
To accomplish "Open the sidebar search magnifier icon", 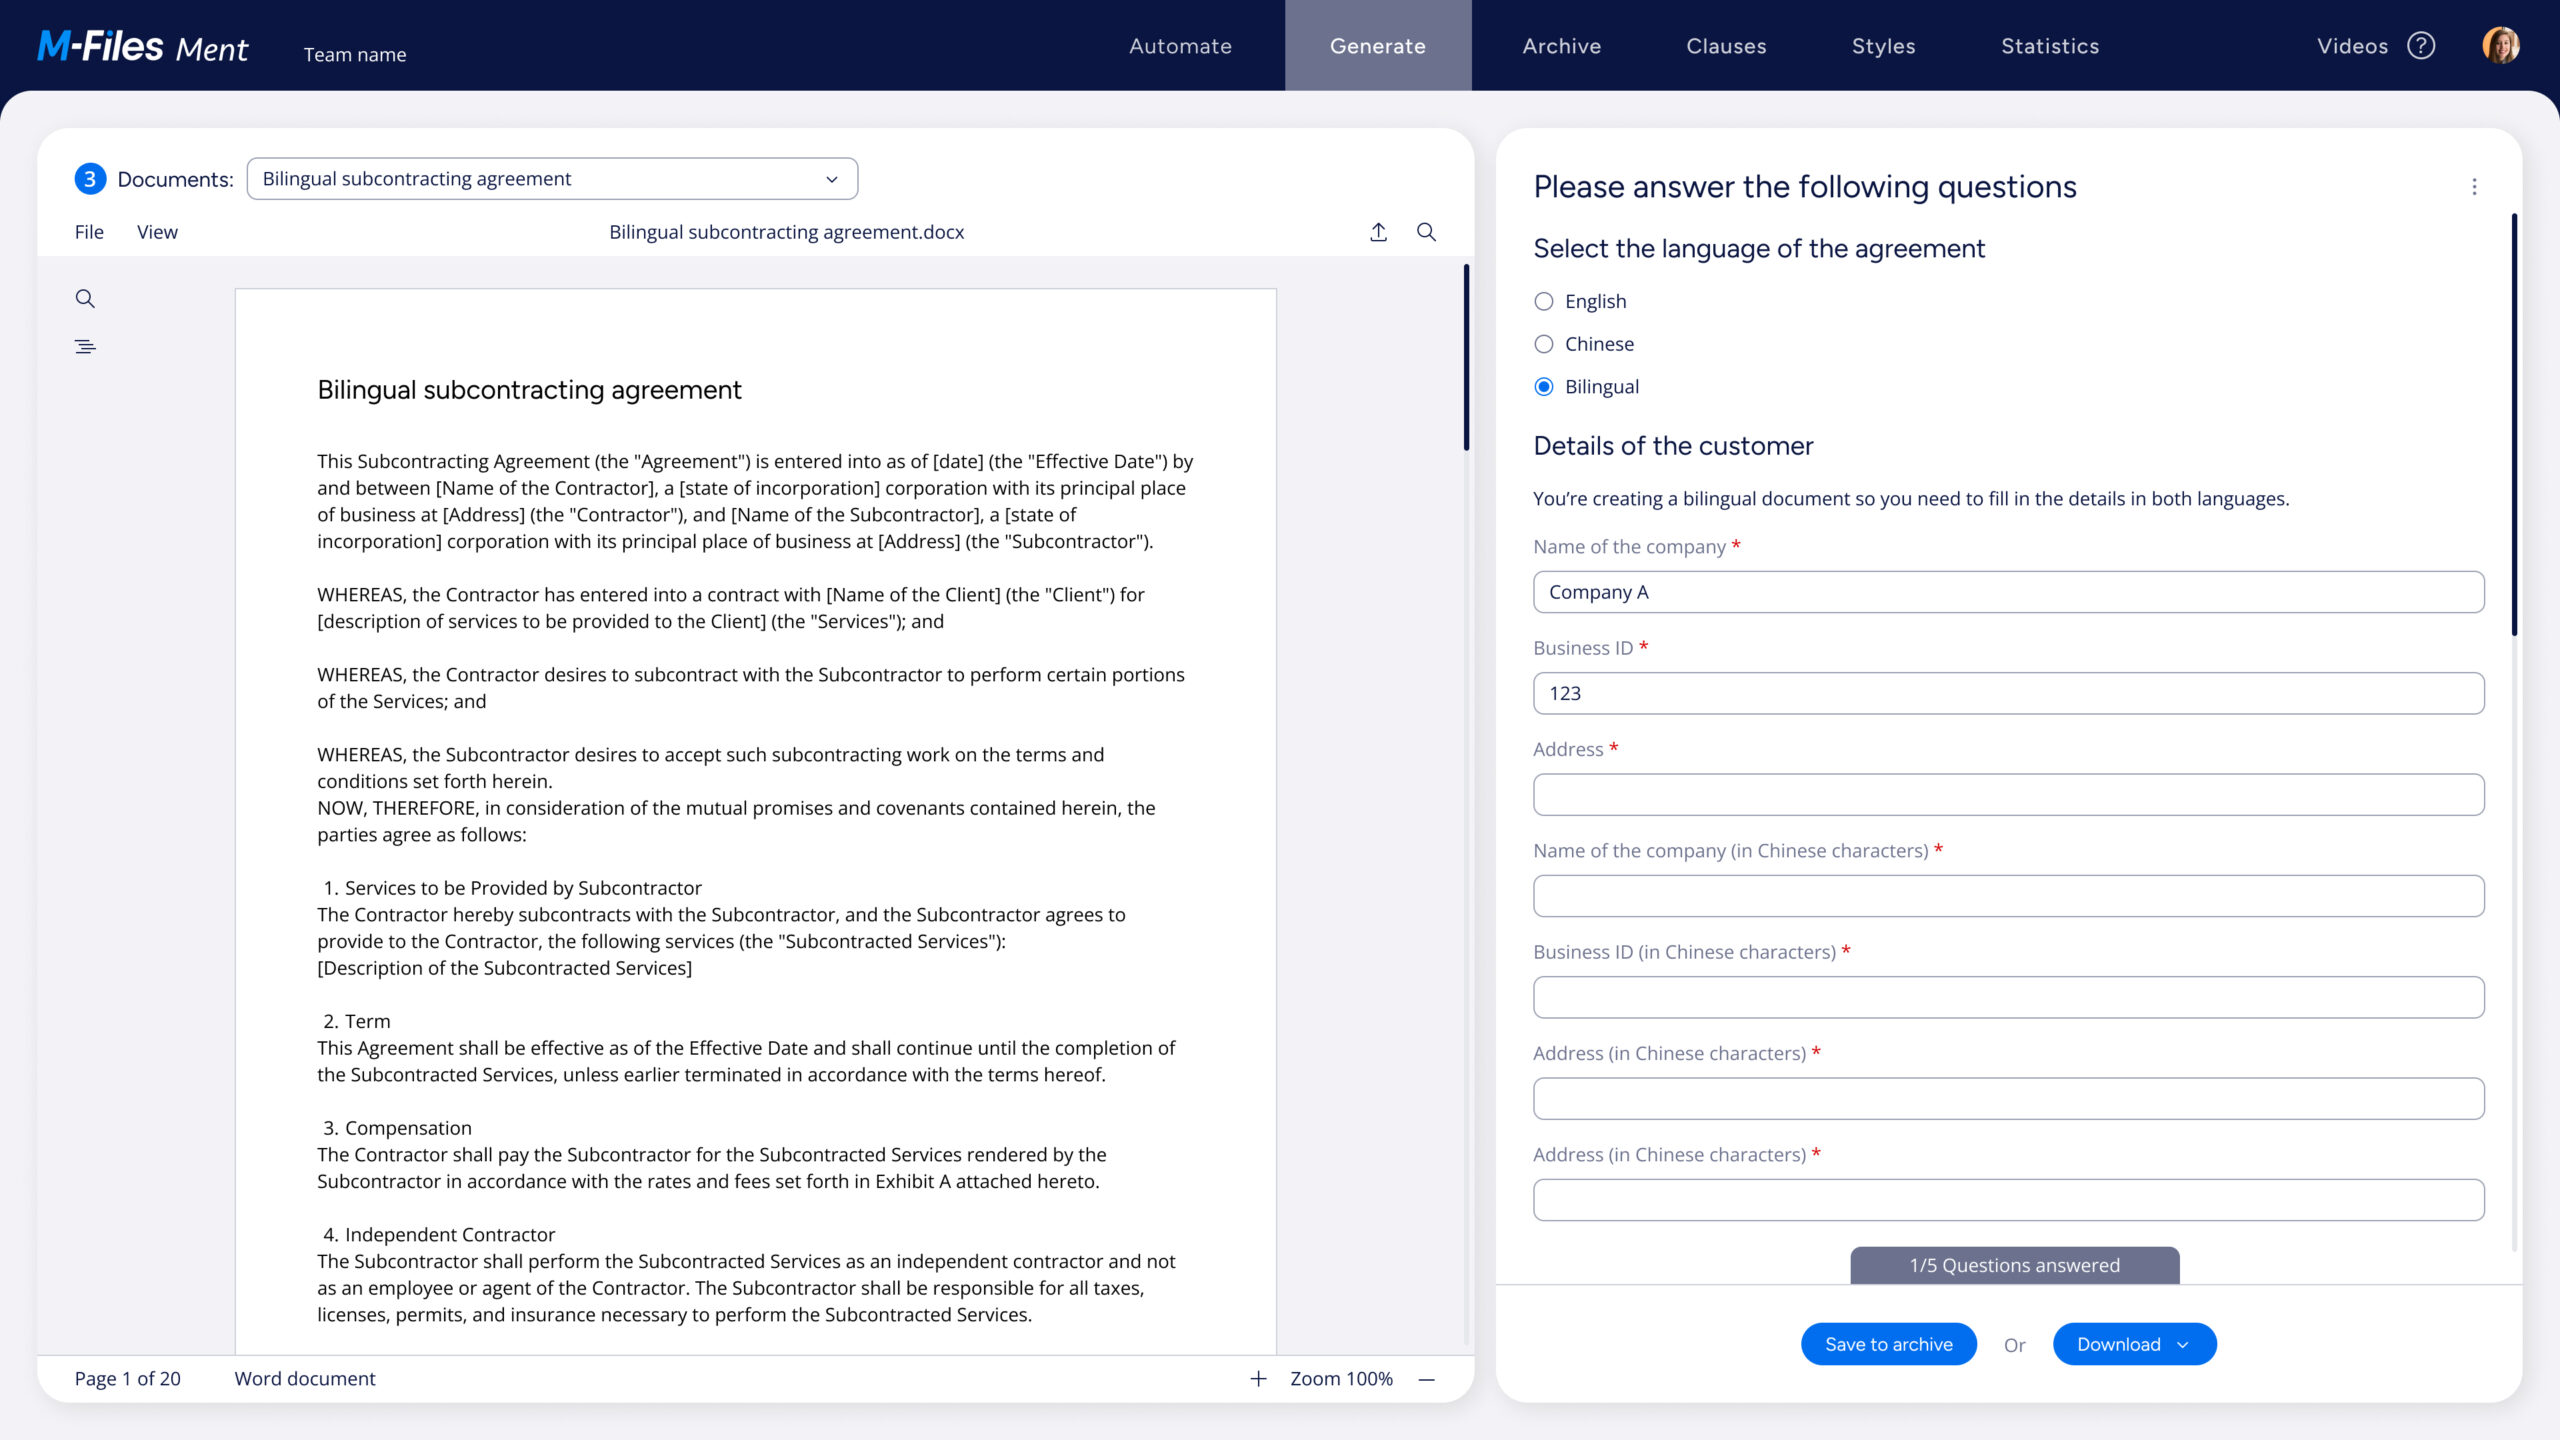I will 85,298.
